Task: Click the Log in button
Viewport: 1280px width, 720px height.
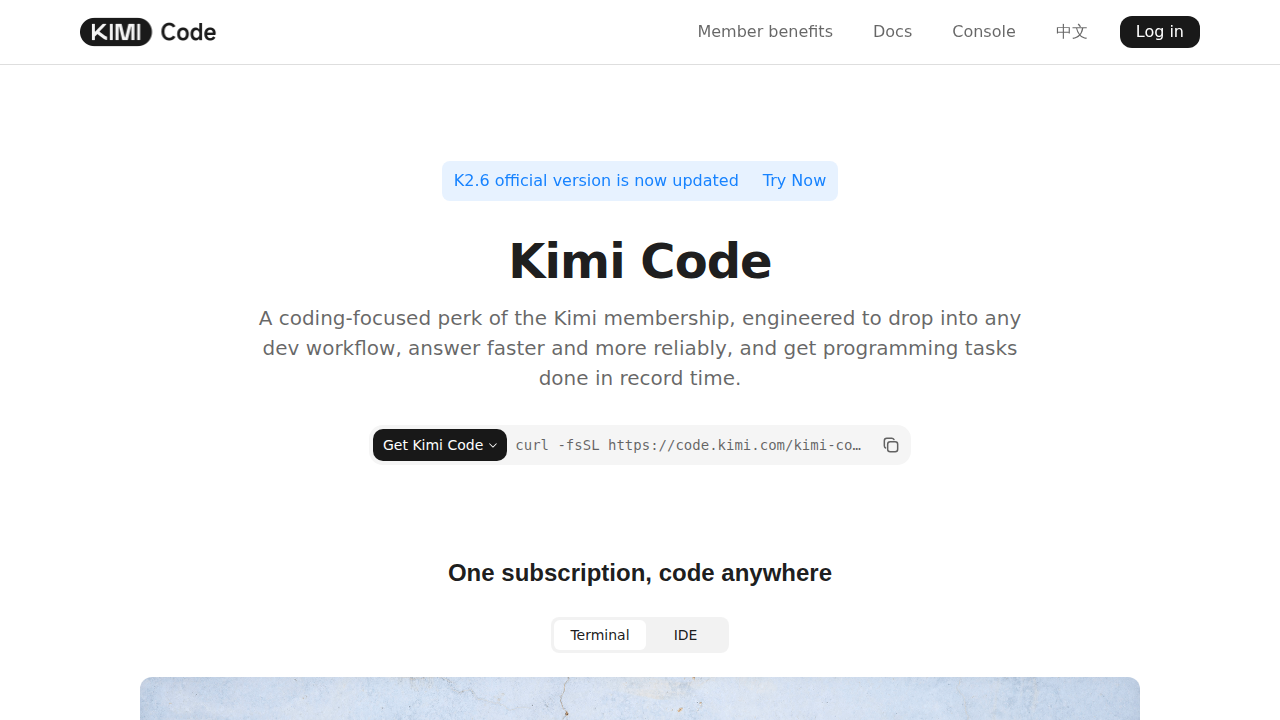Action: tap(1160, 32)
